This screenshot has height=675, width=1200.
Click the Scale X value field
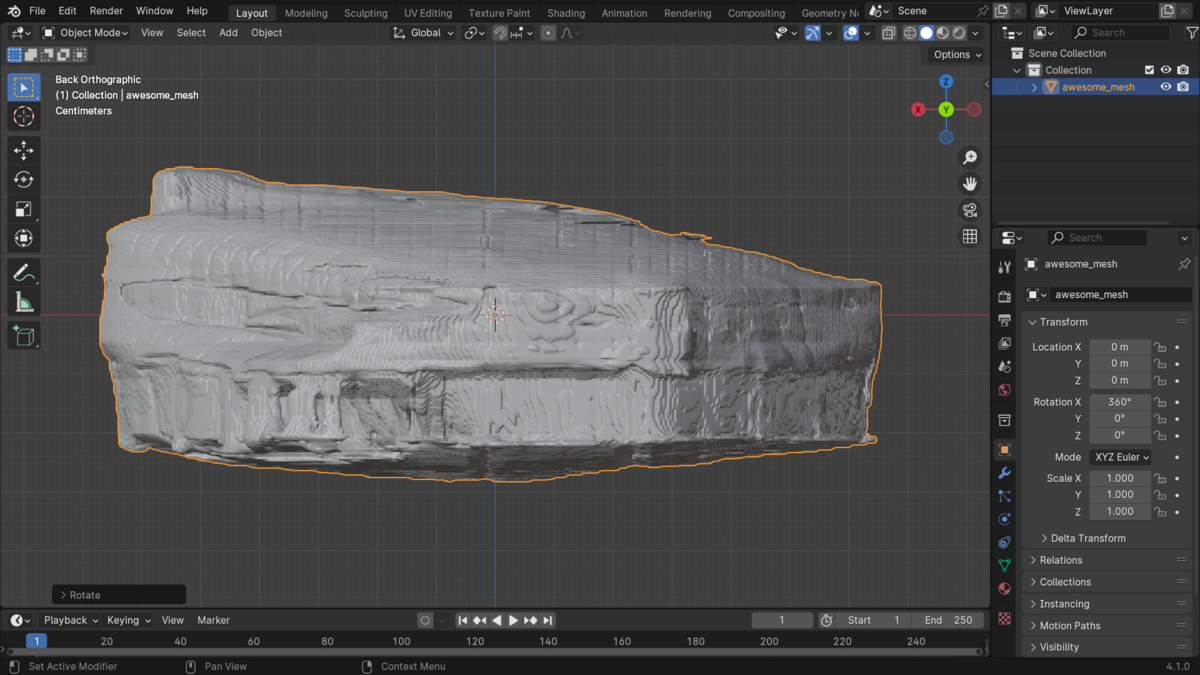pyautogui.click(x=1120, y=478)
